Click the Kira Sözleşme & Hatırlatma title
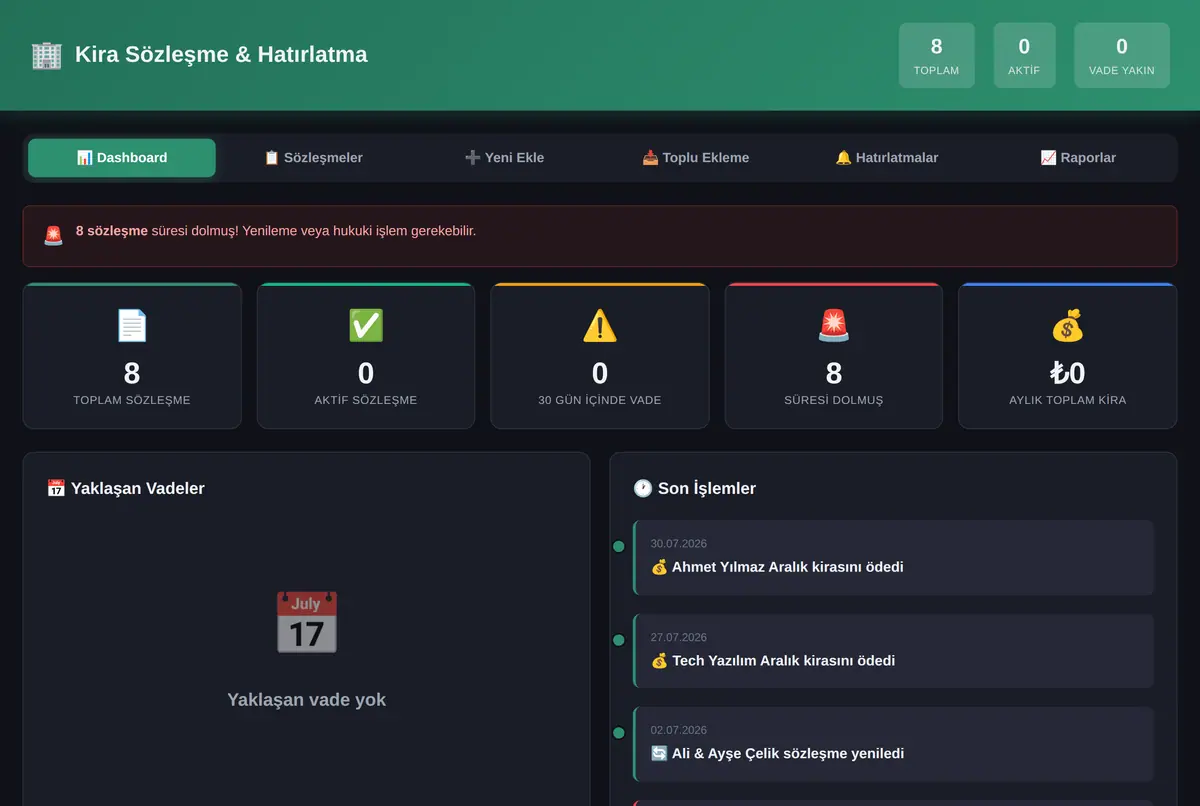 (221, 55)
